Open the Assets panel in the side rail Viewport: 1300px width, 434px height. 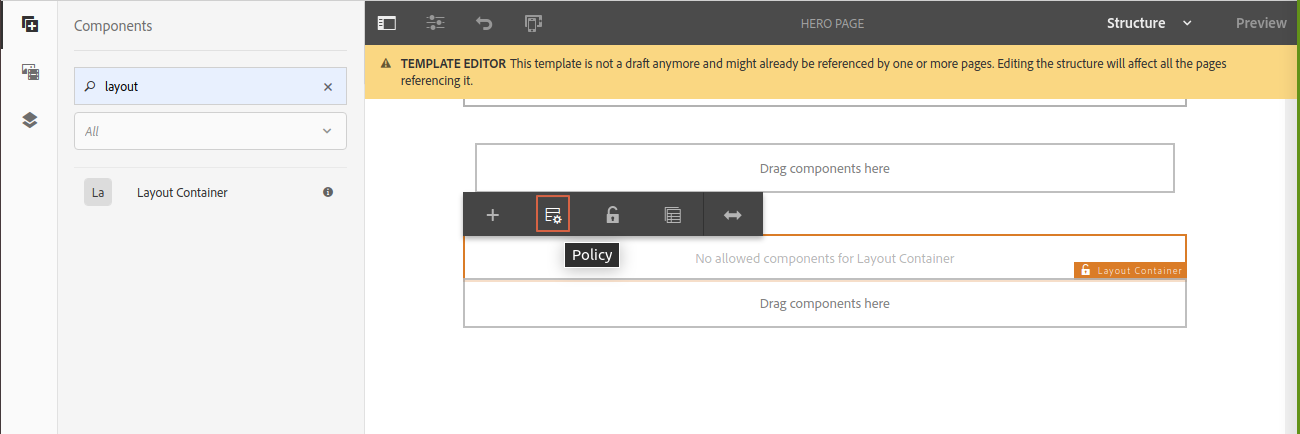pyautogui.click(x=29, y=72)
